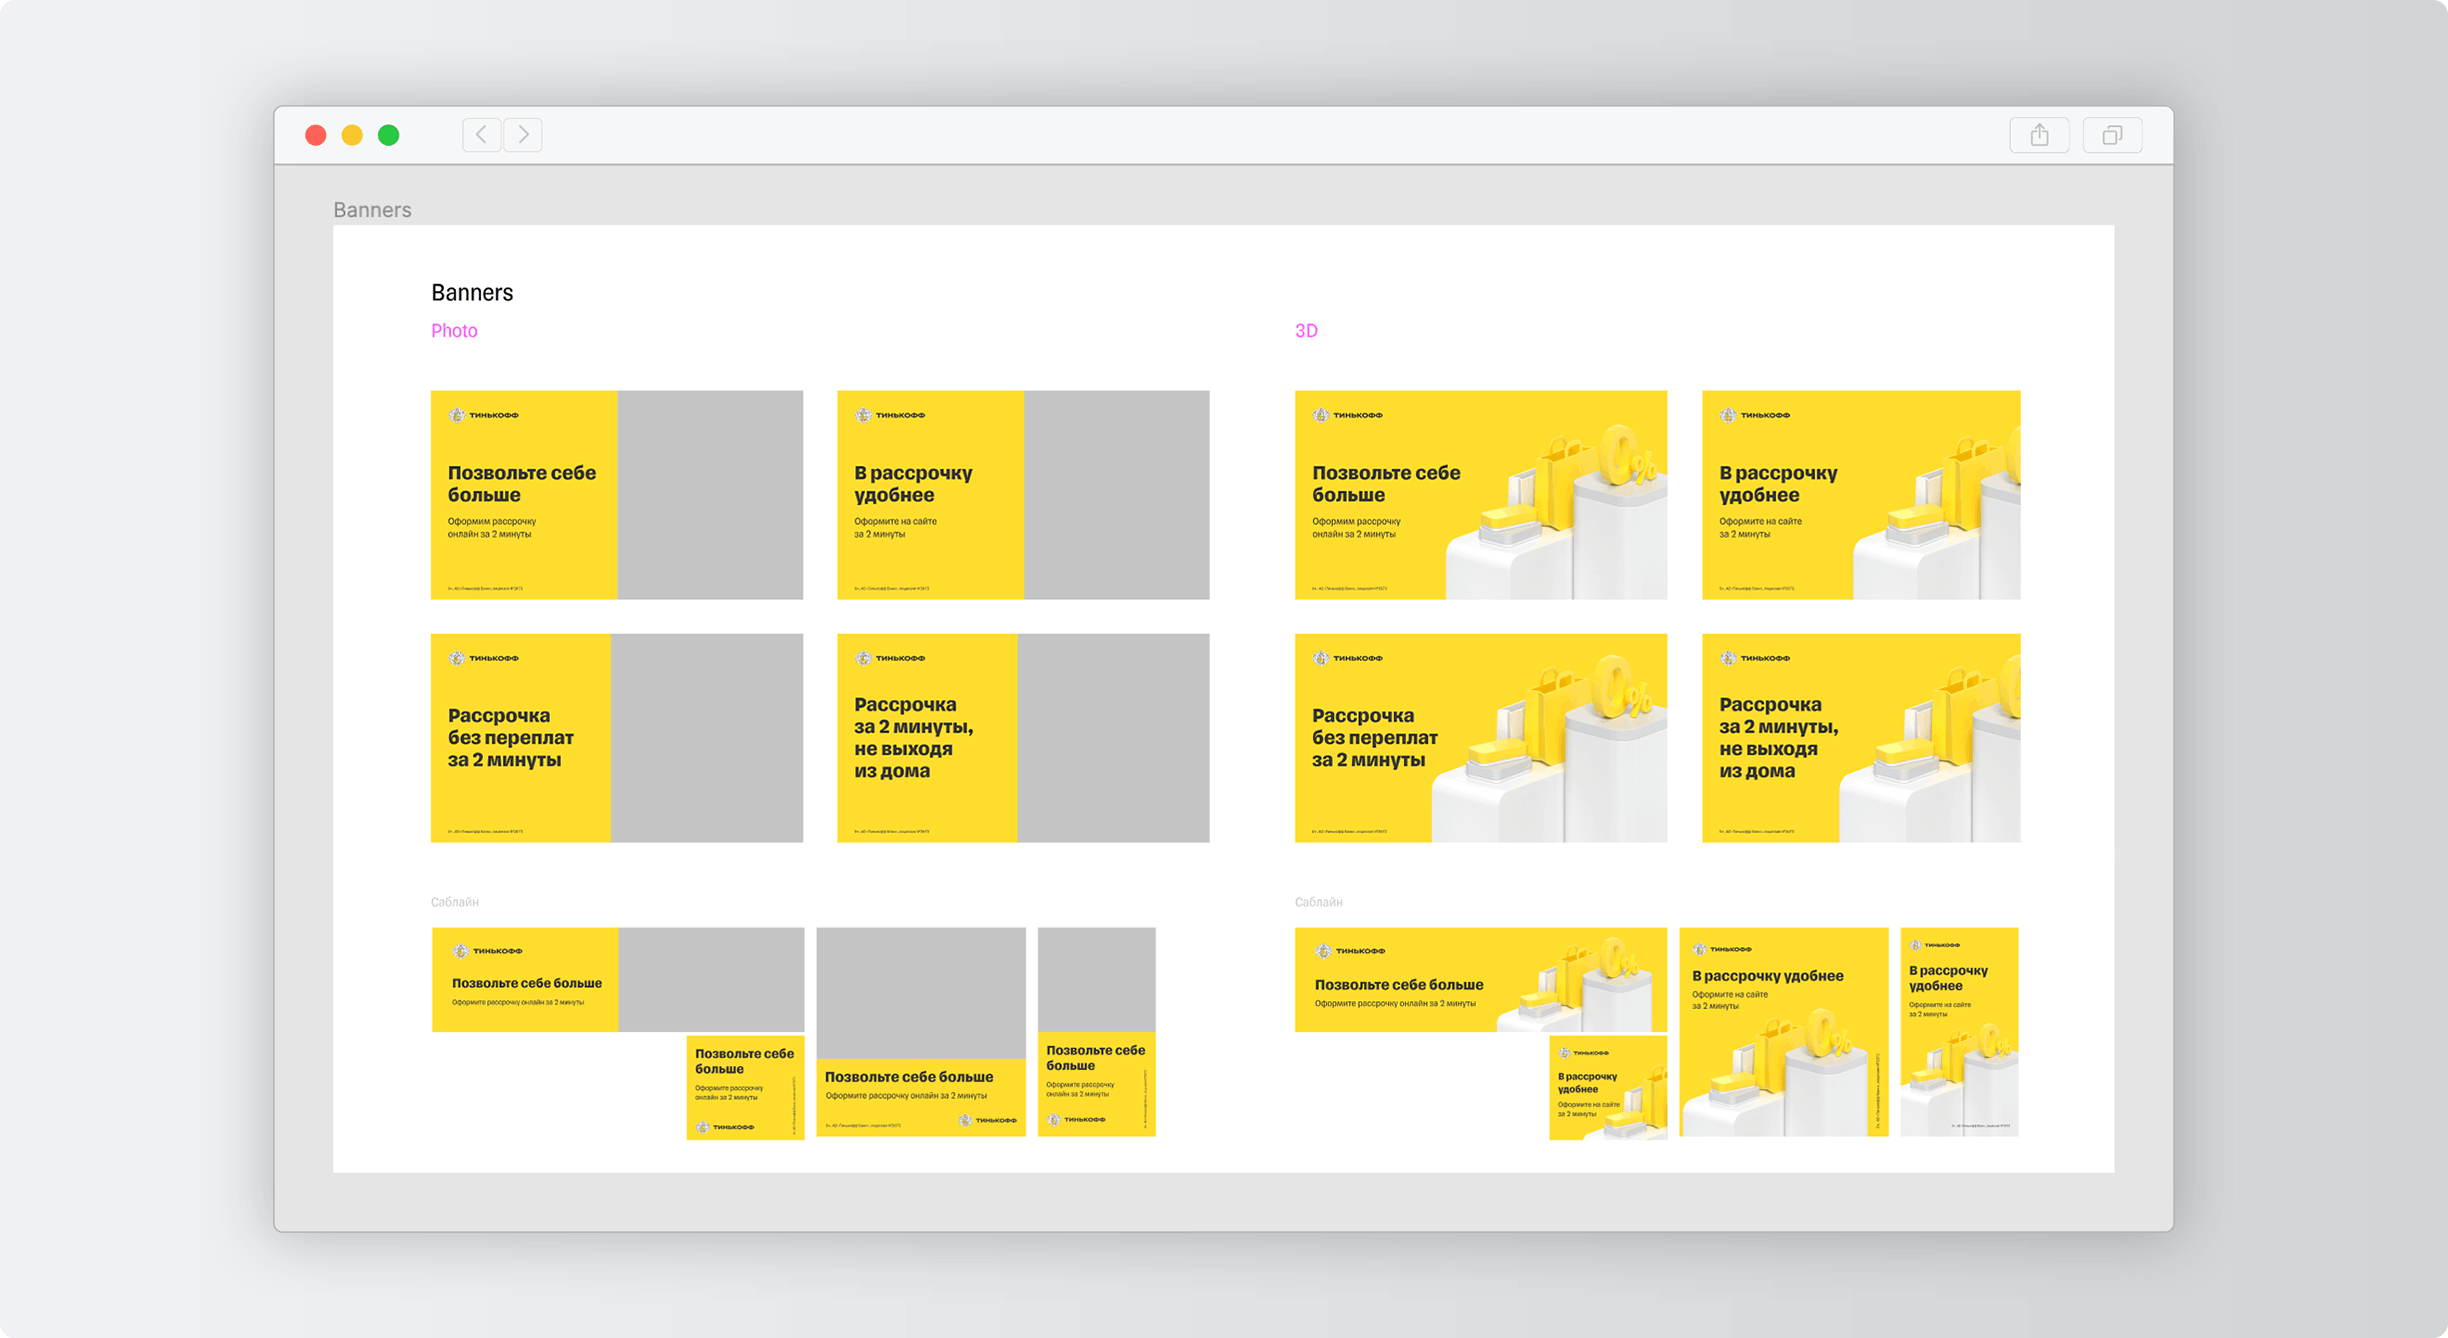Click the browser forward arrow button
The image size is (2448, 1338).
pyautogui.click(x=523, y=135)
